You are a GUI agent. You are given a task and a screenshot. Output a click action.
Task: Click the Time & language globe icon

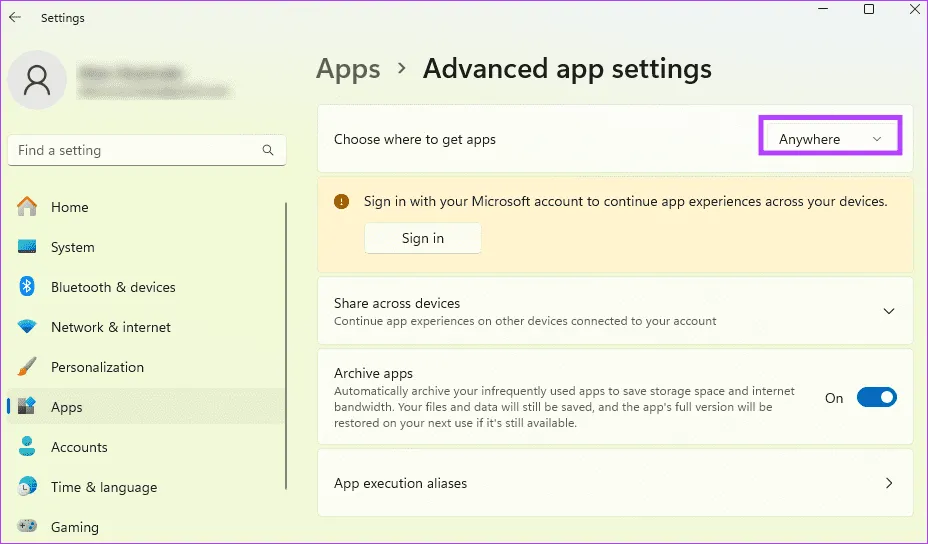(x=28, y=487)
